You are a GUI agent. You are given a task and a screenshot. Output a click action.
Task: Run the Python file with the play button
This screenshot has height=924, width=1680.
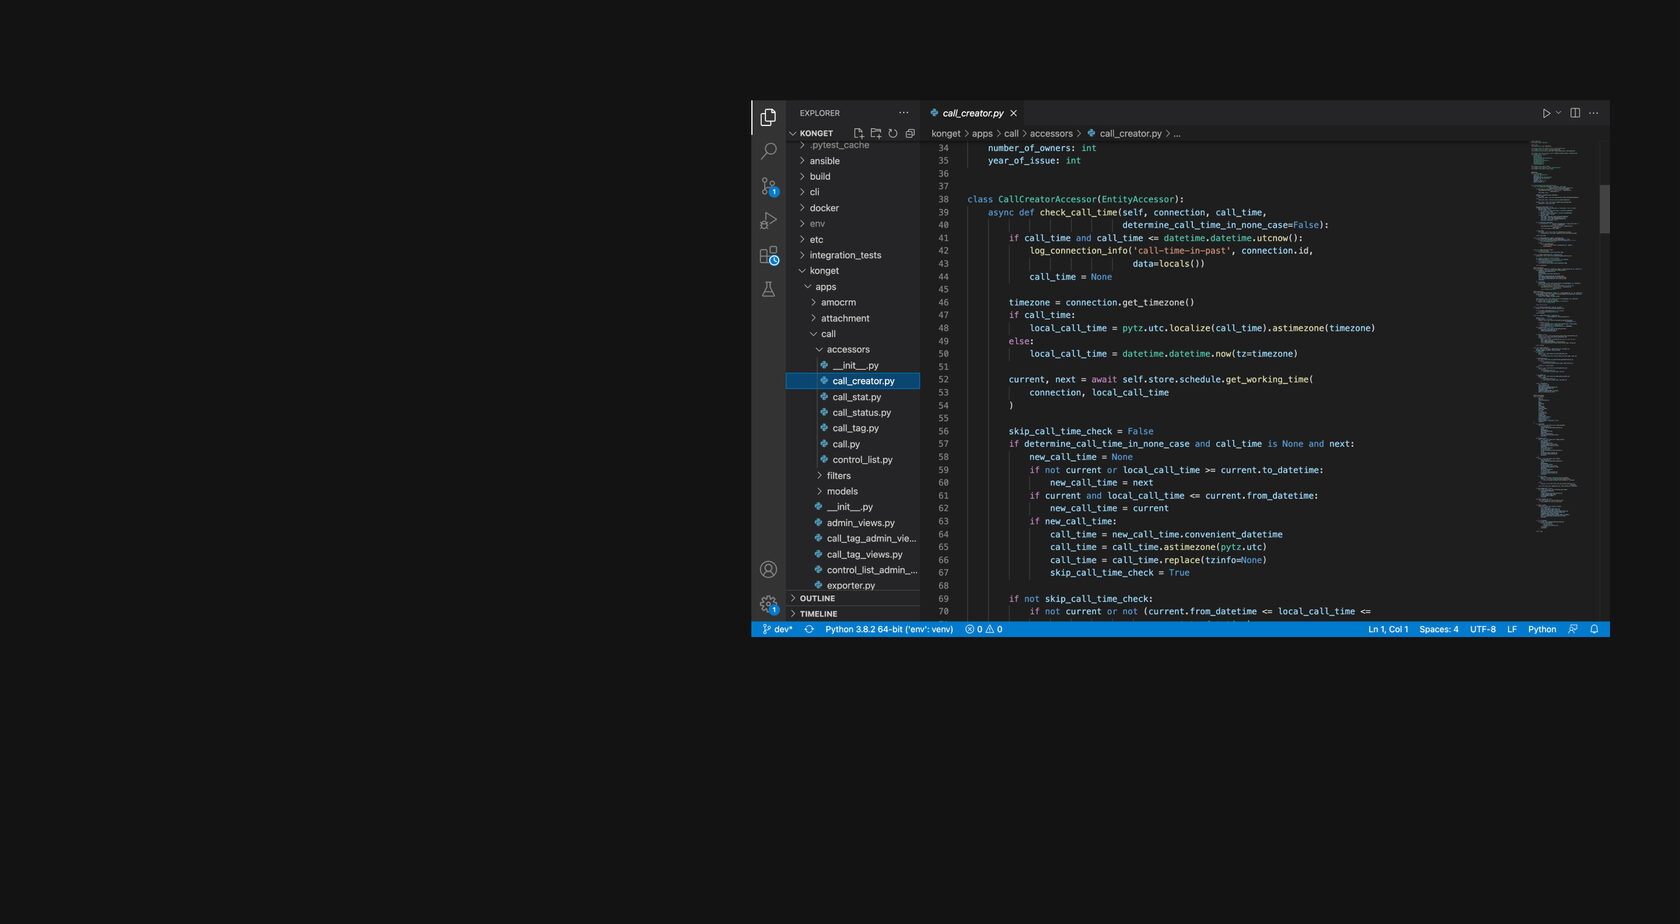(x=1546, y=113)
